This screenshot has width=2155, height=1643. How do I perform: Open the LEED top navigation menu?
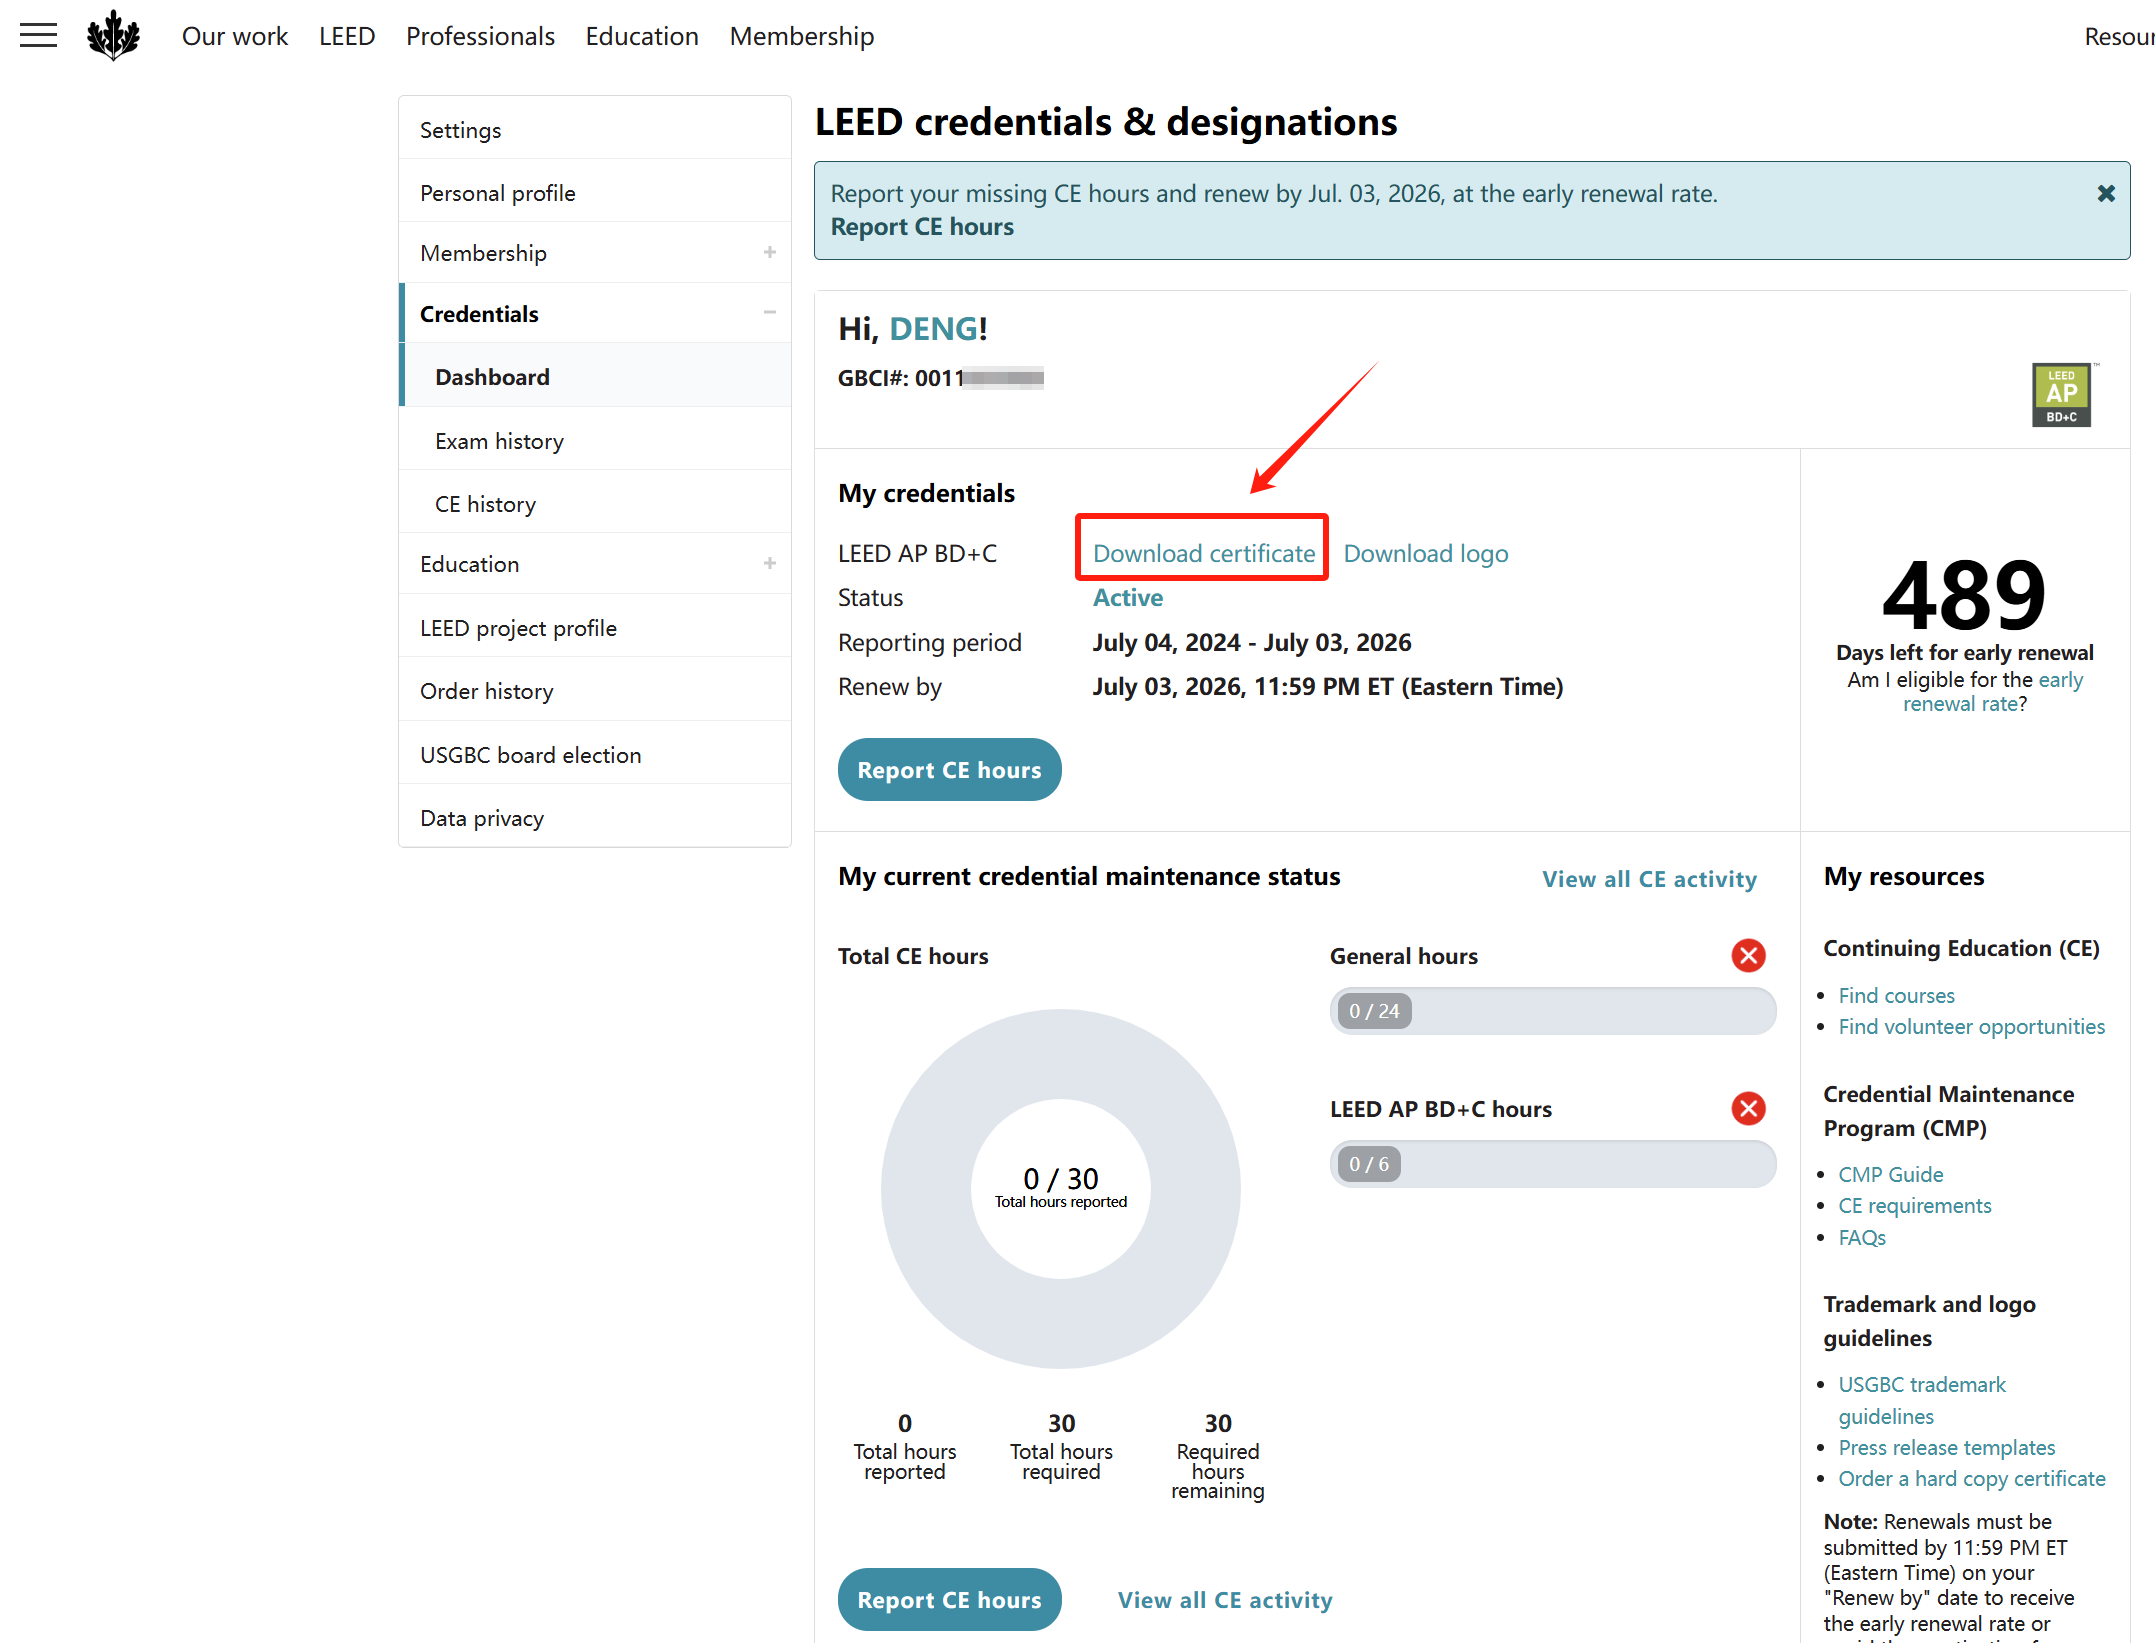347,36
